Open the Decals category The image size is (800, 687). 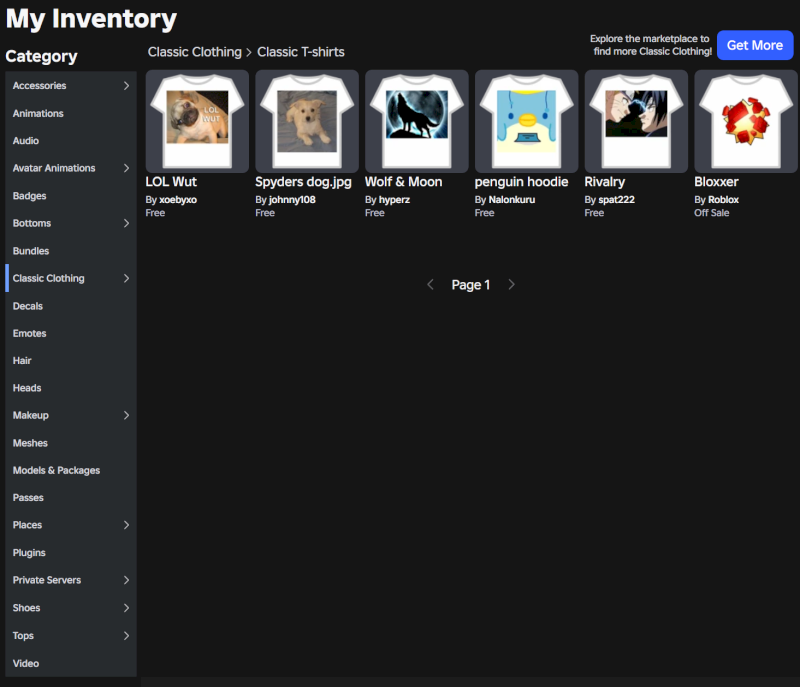(28, 306)
